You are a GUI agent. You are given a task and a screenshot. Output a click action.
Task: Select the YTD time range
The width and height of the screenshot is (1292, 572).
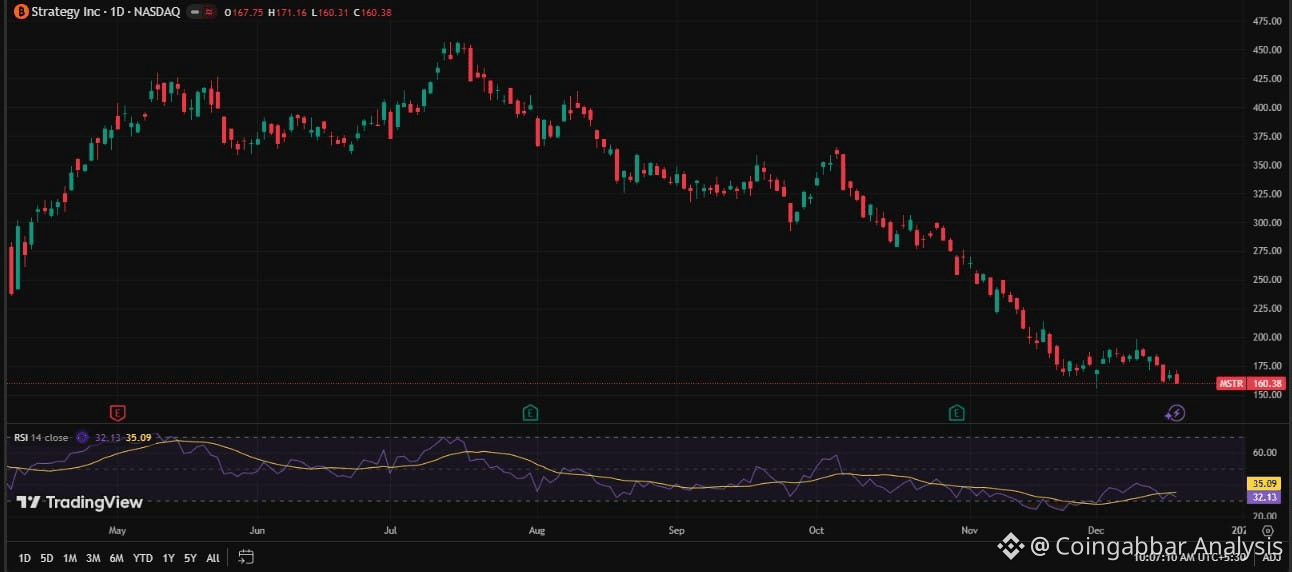click(x=142, y=557)
